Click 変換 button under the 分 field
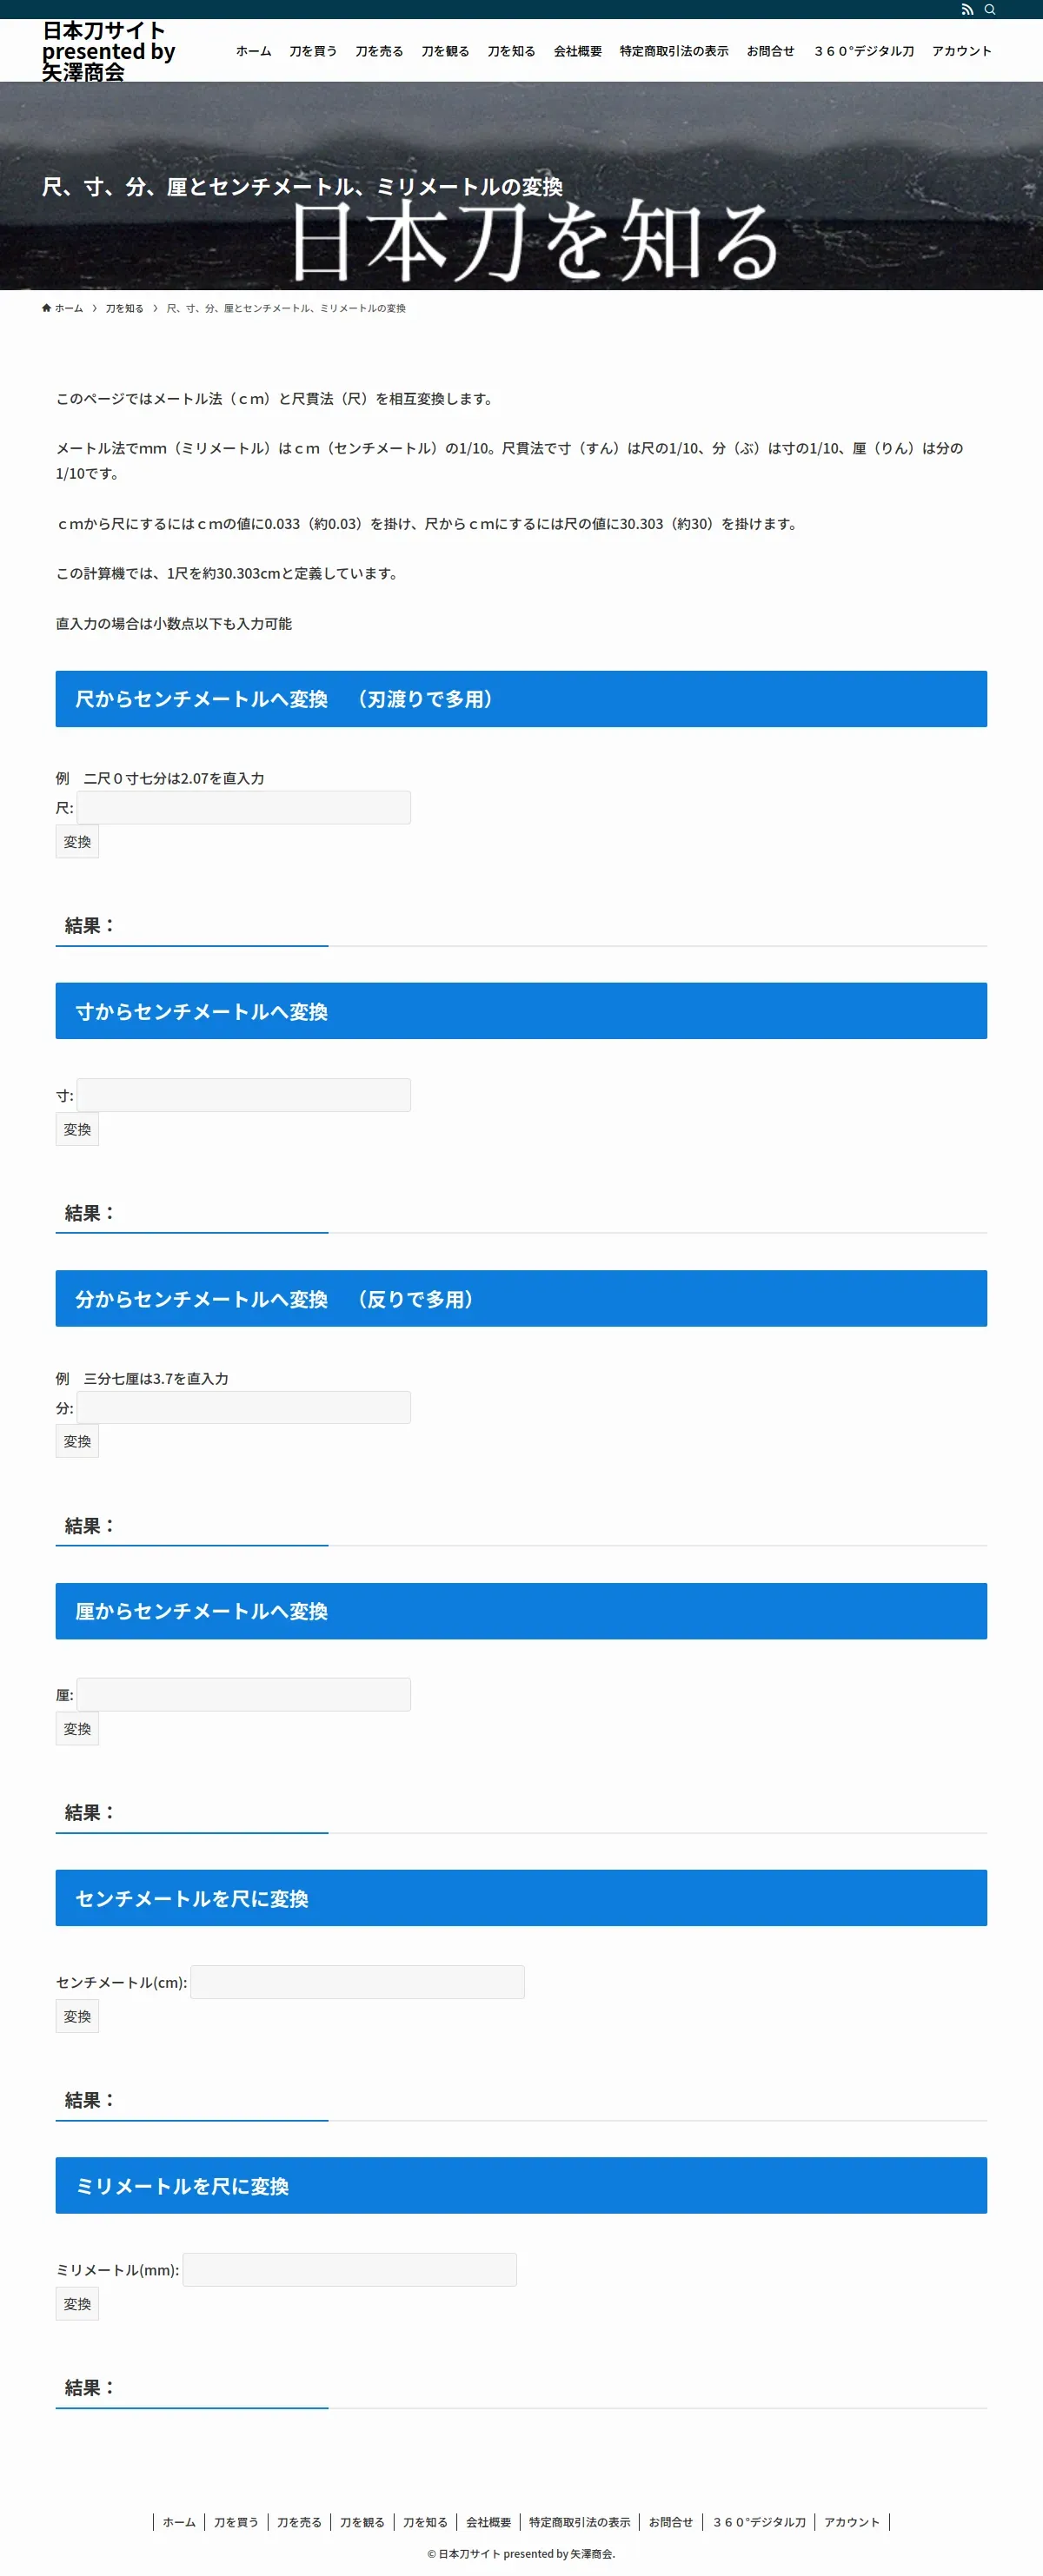The image size is (1043, 2576). (x=77, y=1441)
